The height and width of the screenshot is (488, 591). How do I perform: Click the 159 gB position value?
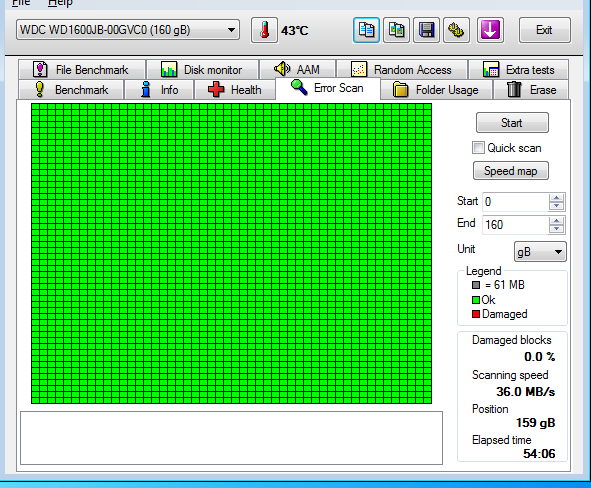(536, 423)
